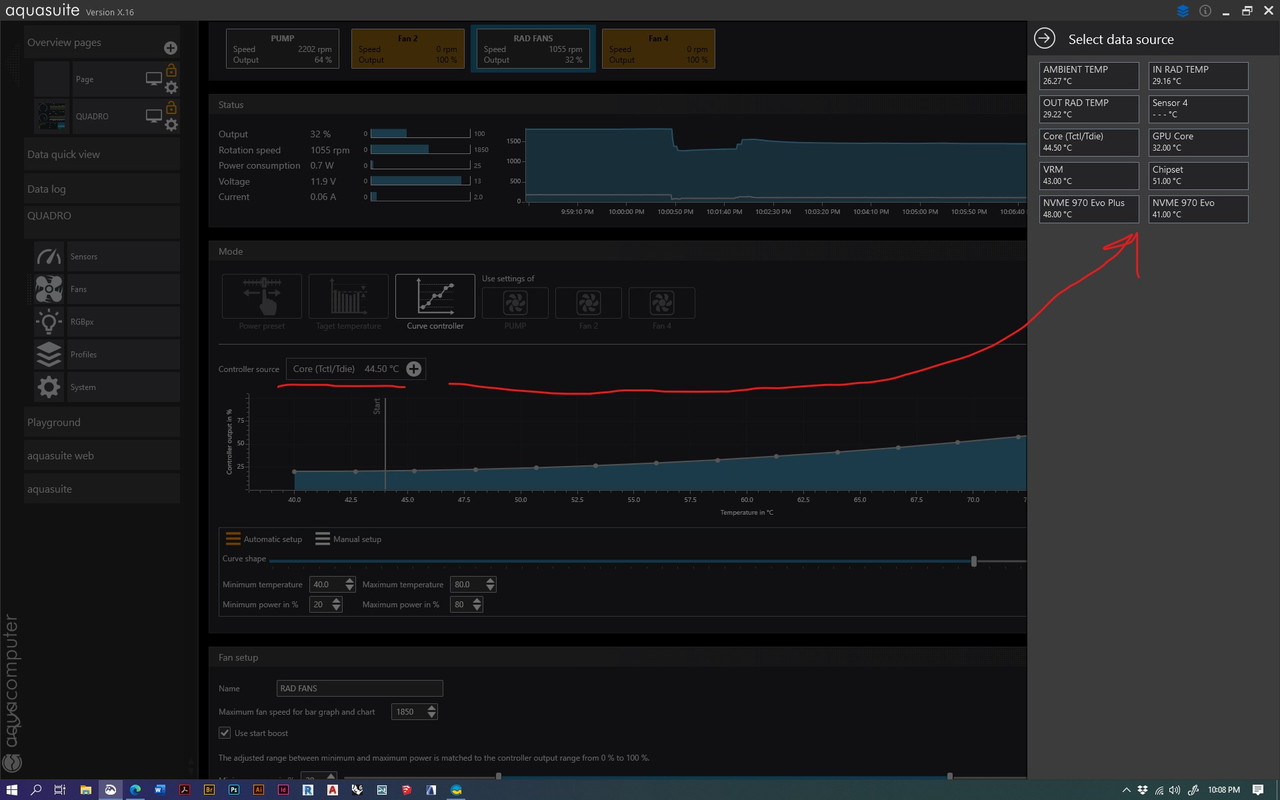The height and width of the screenshot is (800, 1280).
Task: Click desktop monitor icon for Page
Action: click(x=153, y=79)
